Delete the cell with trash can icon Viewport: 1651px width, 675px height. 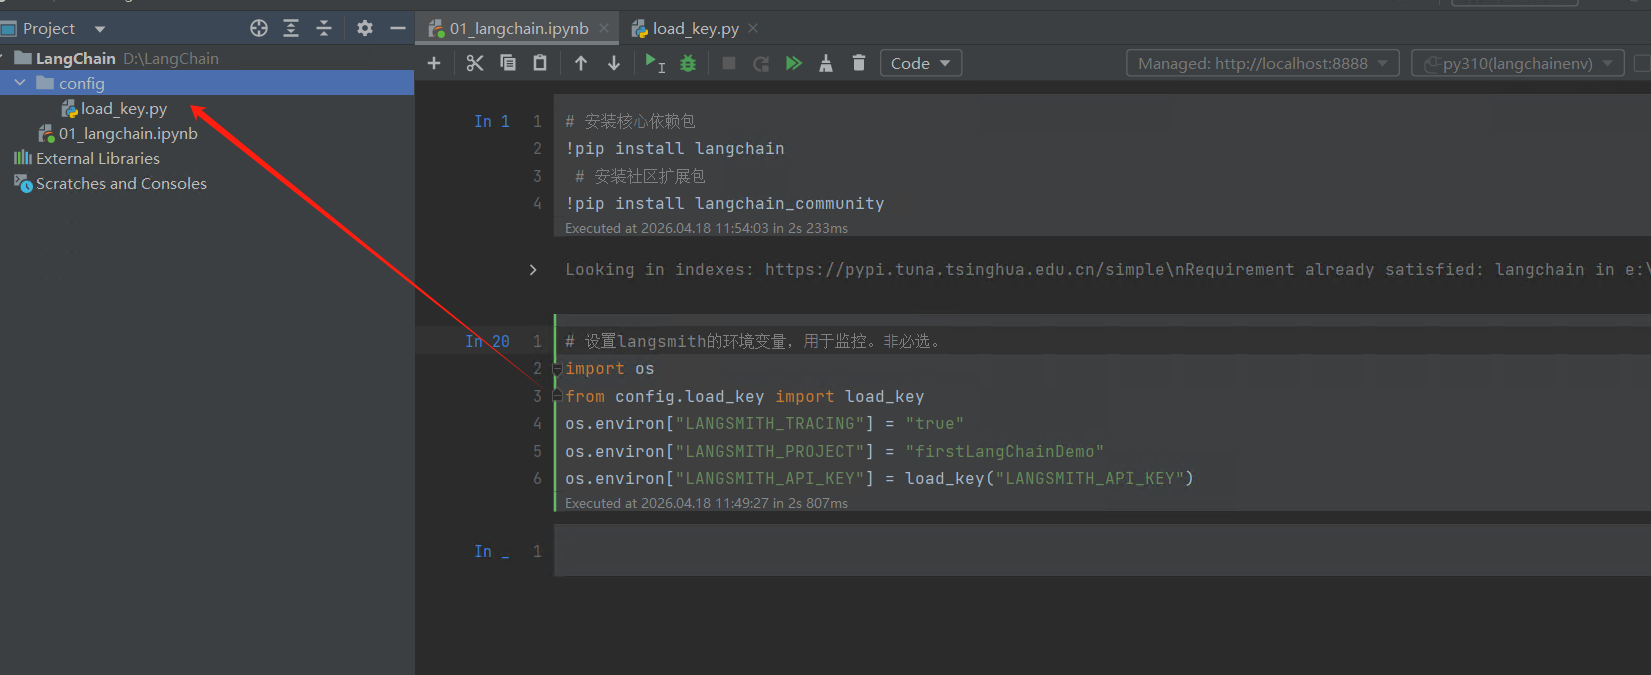pos(858,63)
